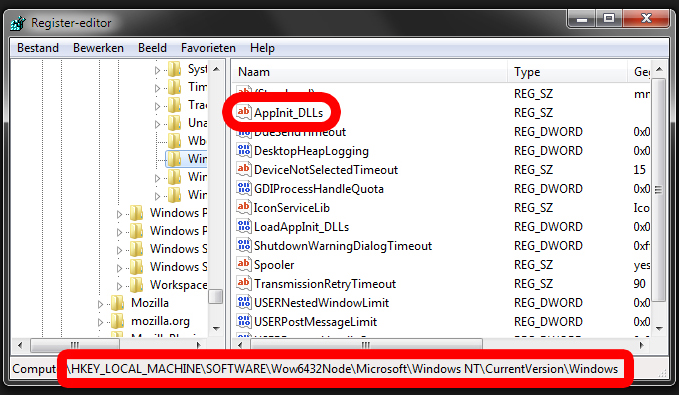Select the Spooler string value icon
The height and width of the screenshot is (395, 679).
click(243, 264)
